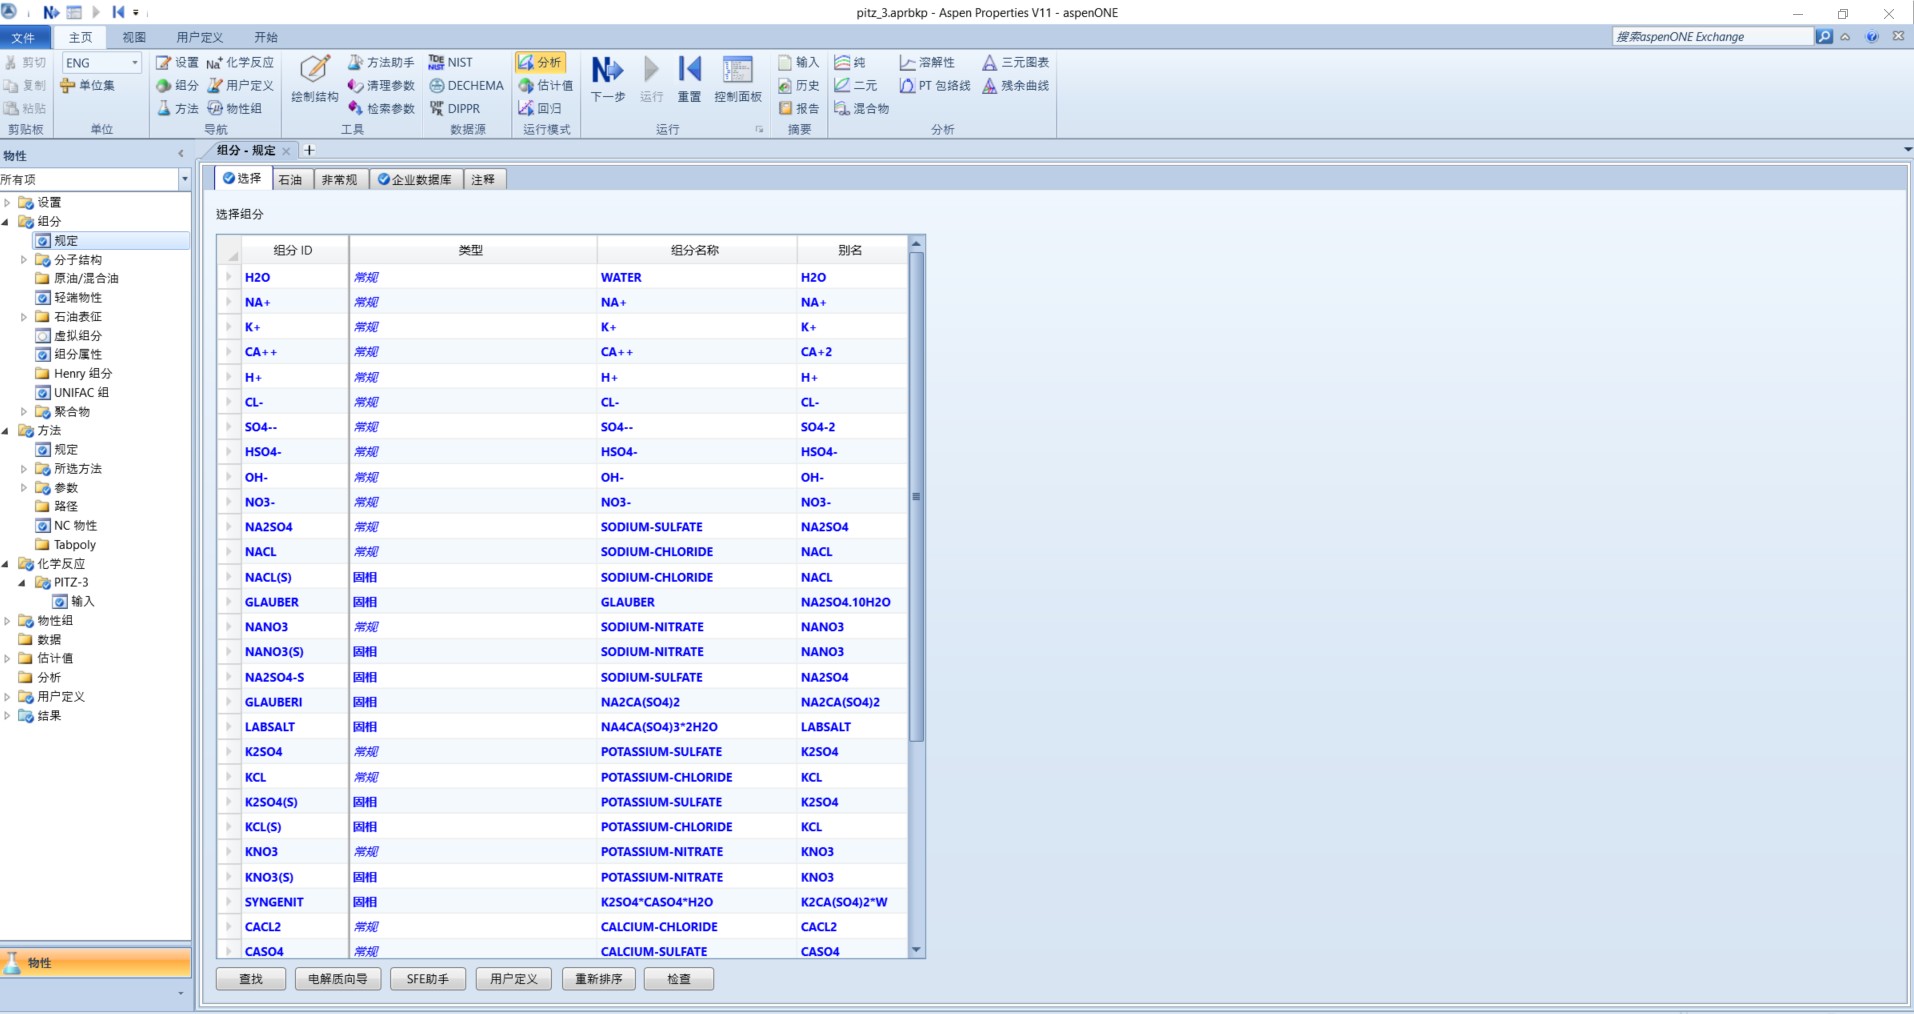Open 单位集 (Unit Sets) in the ribbon
Image resolution: width=1914 pixels, height=1014 pixels.
click(x=87, y=85)
